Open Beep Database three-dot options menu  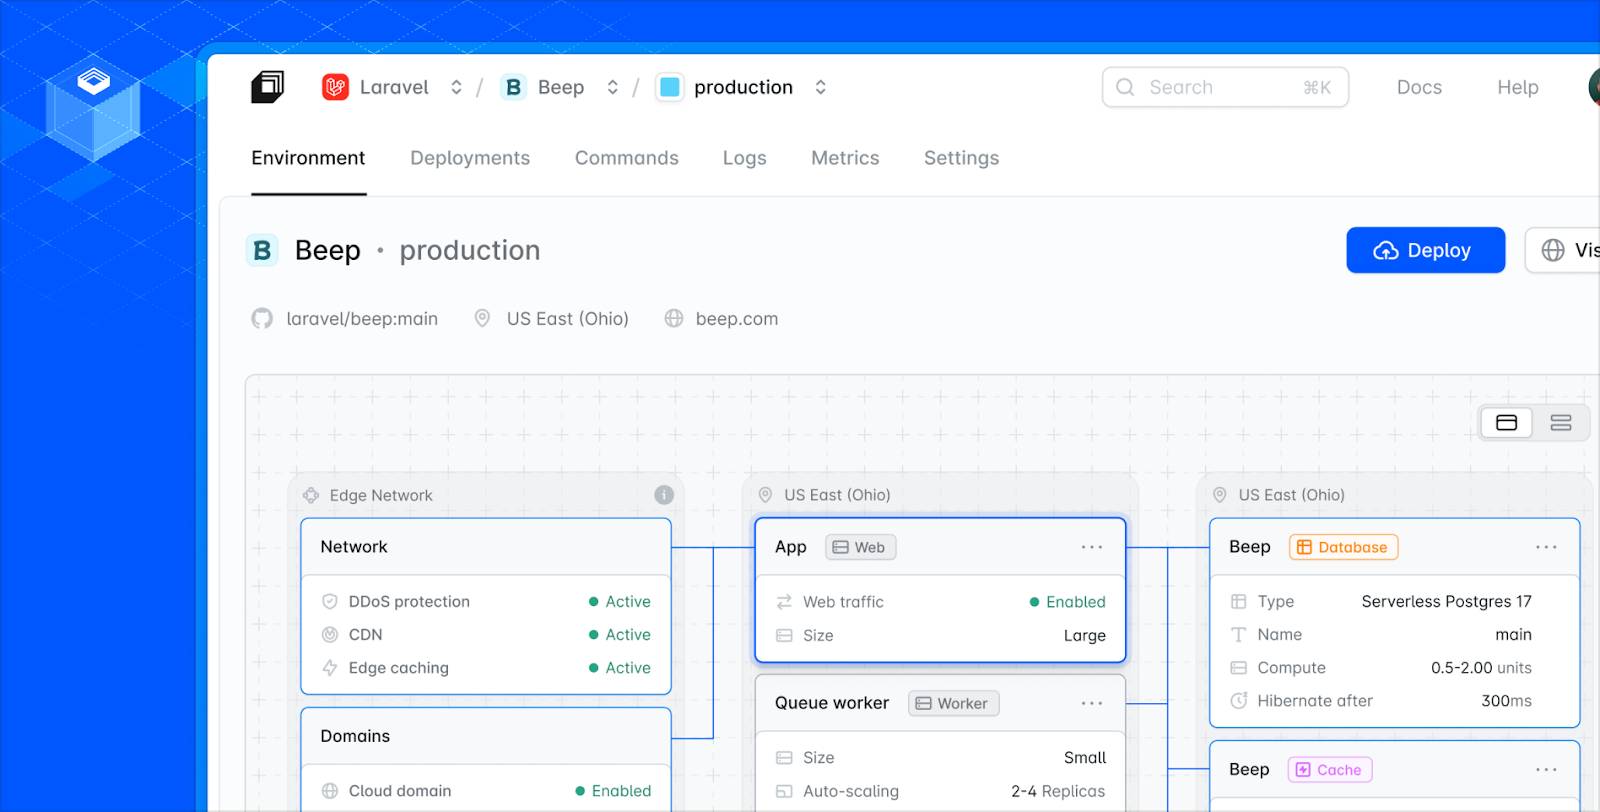click(1546, 547)
